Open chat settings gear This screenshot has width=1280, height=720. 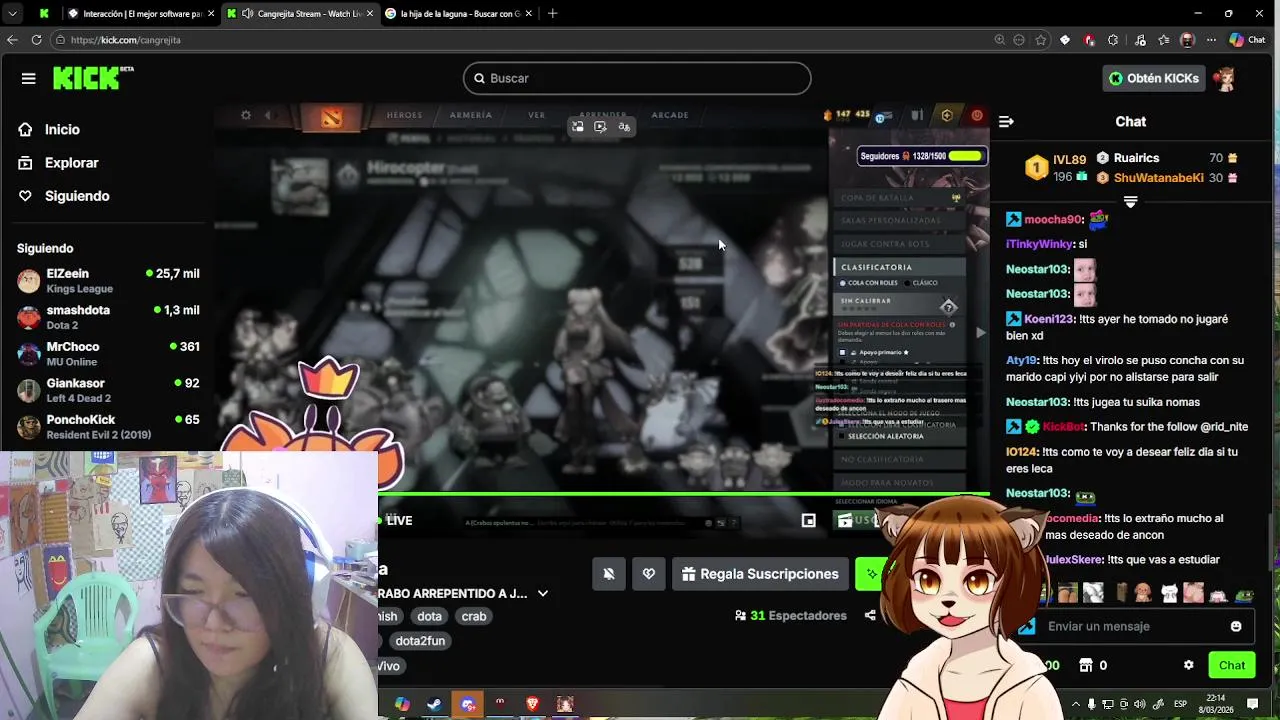[x=1188, y=665]
